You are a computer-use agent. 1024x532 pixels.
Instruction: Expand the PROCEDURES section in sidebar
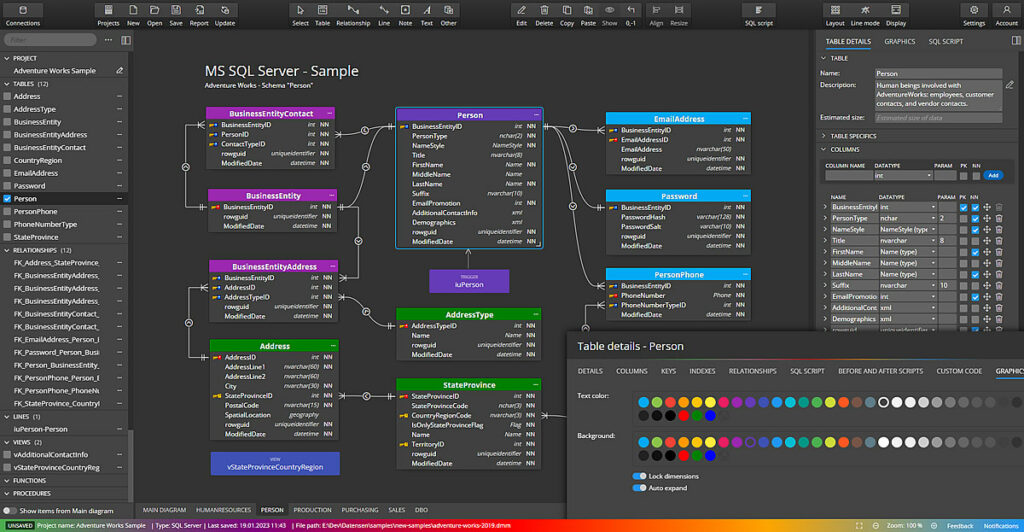[7, 493]
